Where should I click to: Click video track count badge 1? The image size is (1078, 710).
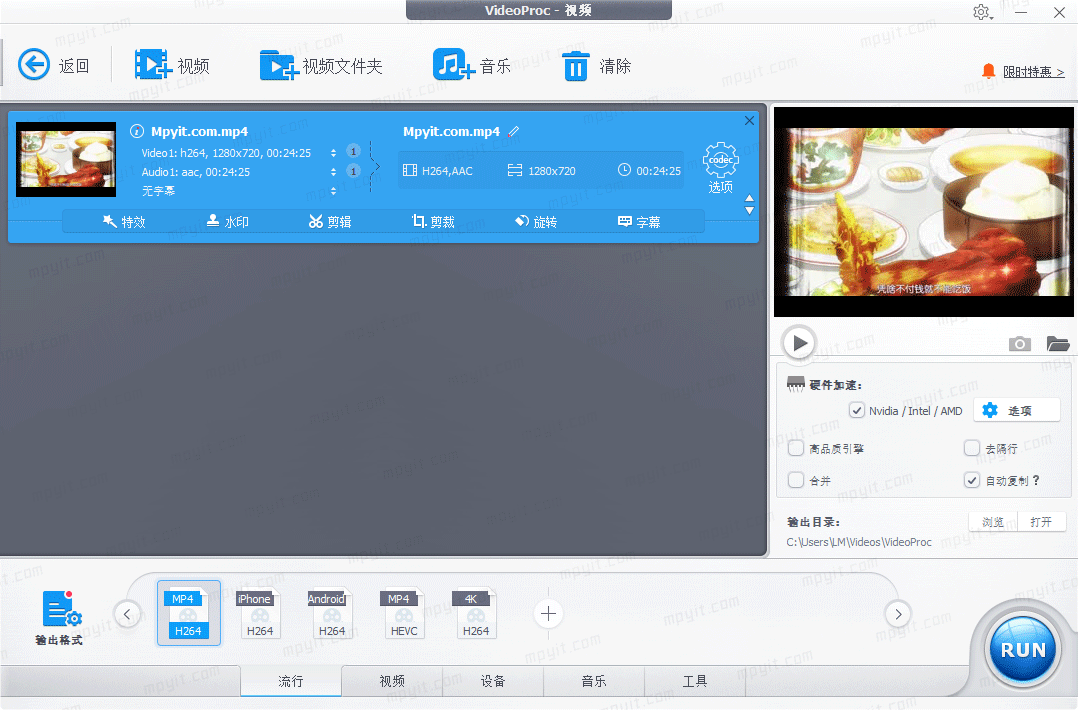(x=353, y=151)
